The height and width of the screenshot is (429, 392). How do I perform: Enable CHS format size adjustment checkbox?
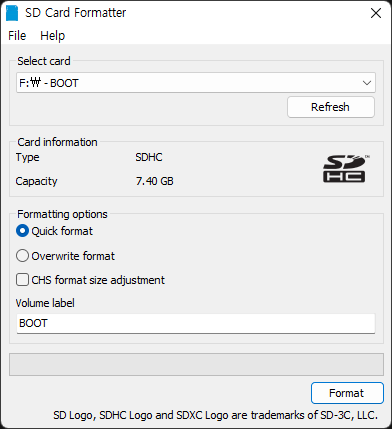[x=22, y=280]
